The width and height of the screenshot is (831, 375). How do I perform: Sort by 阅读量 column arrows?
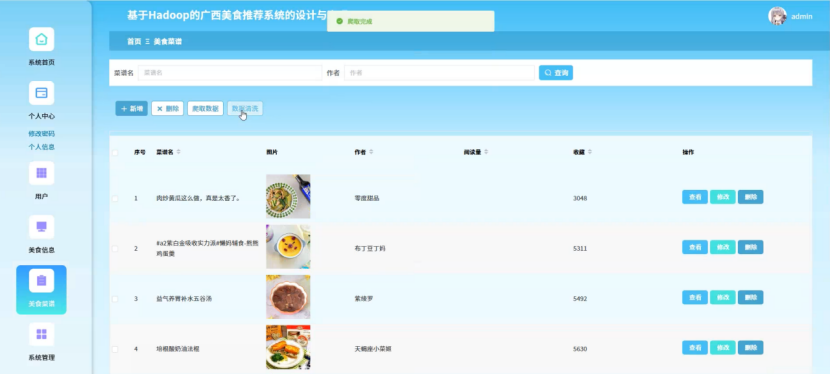tap(486, 152)
